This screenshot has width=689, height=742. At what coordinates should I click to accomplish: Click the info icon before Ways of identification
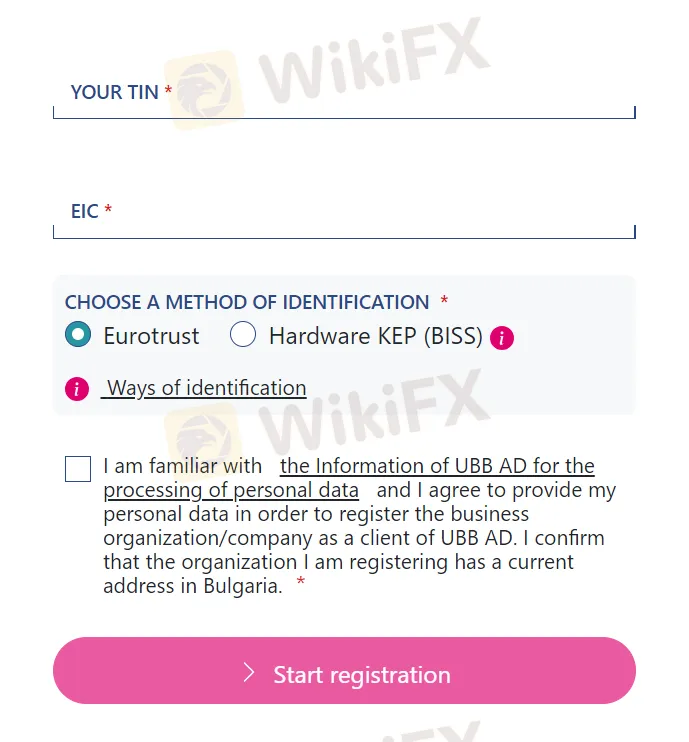(77, 389)
